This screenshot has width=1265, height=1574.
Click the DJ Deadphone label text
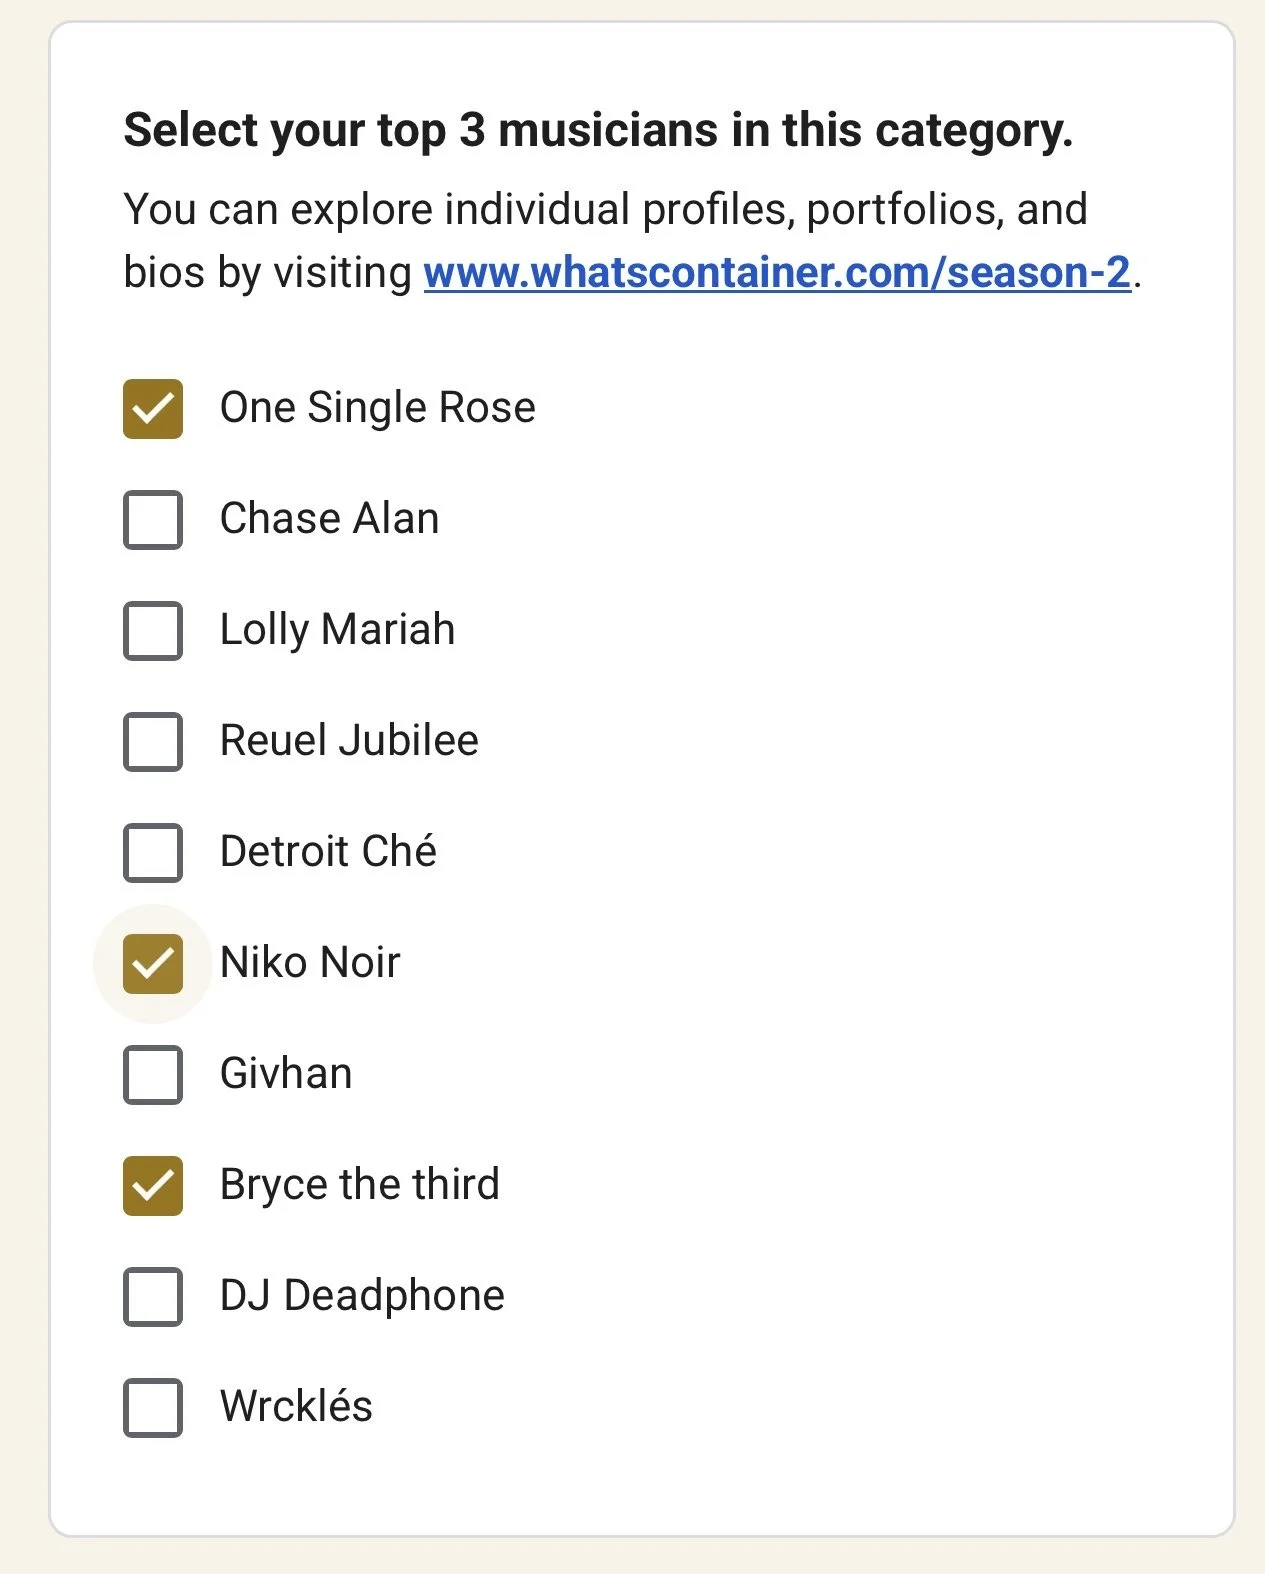click(362, 1296)
